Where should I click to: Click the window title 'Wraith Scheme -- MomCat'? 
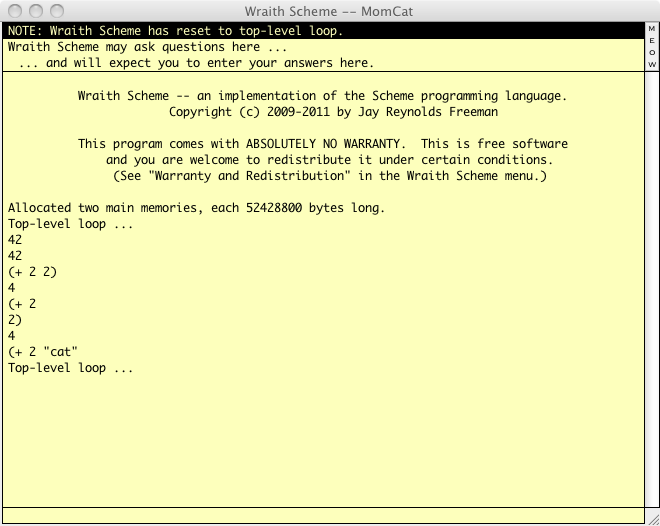point(330,11)
